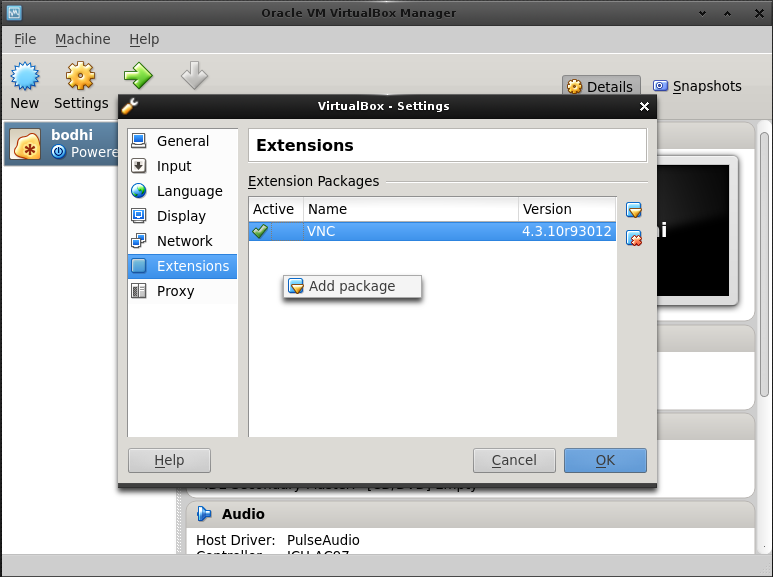Click the PulseAudio host driver value
The height and width of the screenshot is (577, 773).
pyautogui.click(x=323, y=540)
